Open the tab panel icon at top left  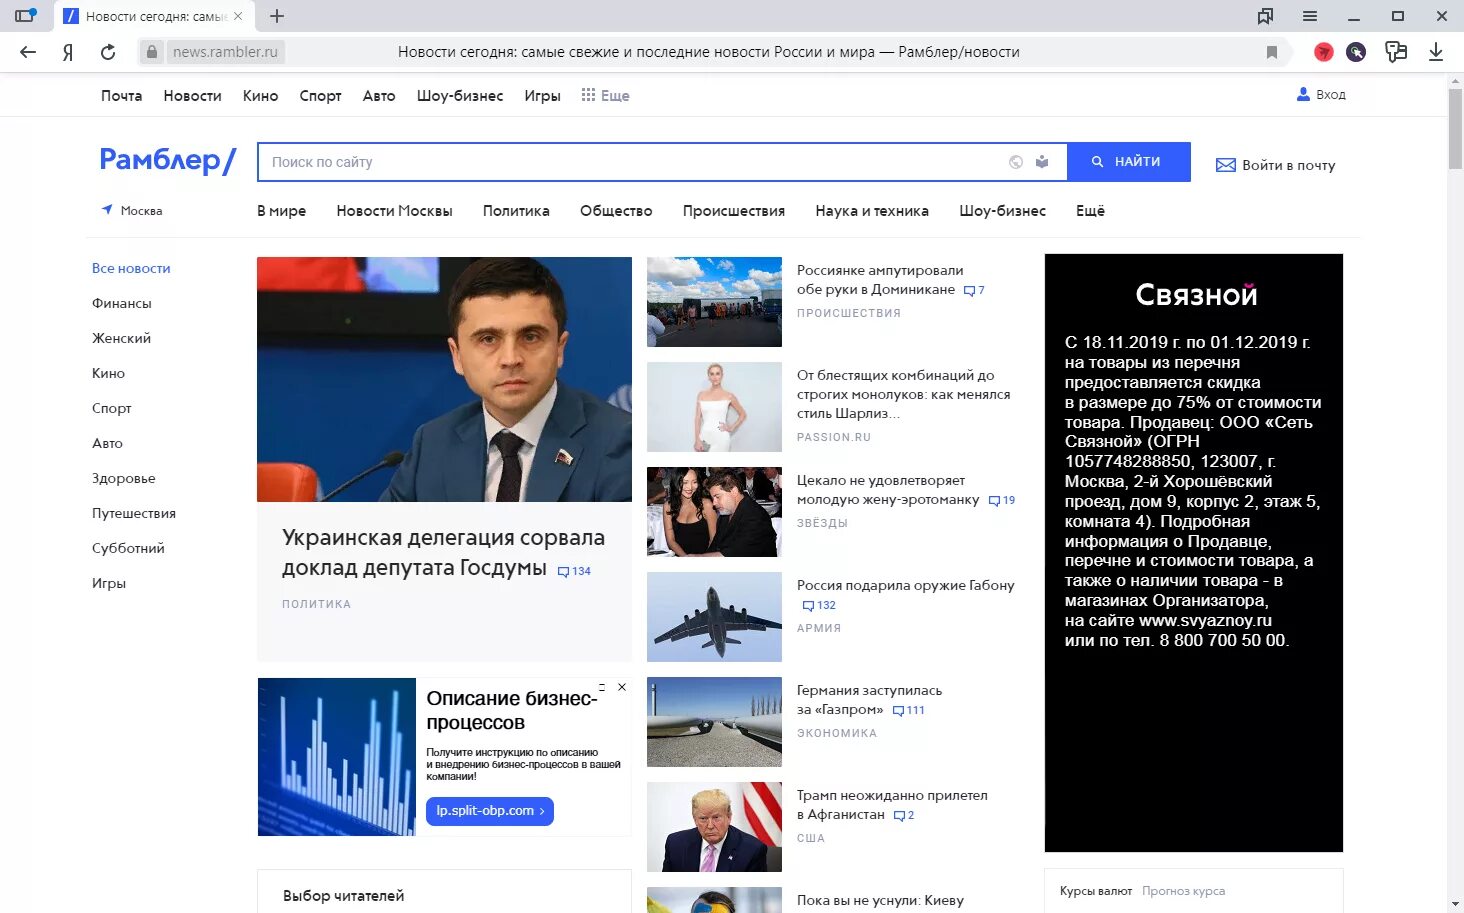tap(26, 16)
